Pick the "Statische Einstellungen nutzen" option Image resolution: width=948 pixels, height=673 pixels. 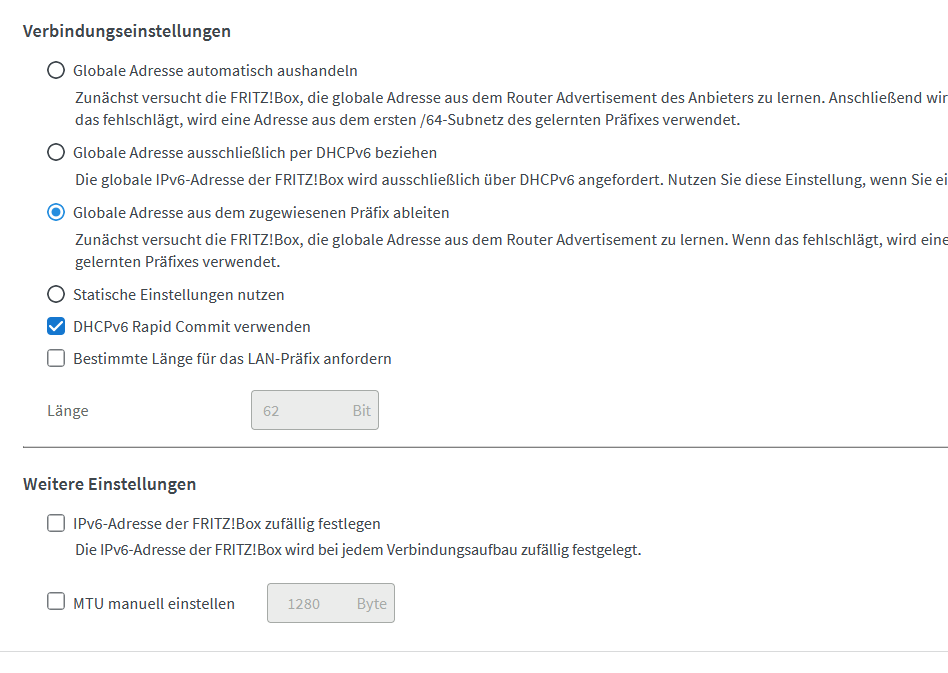(56, 295)
